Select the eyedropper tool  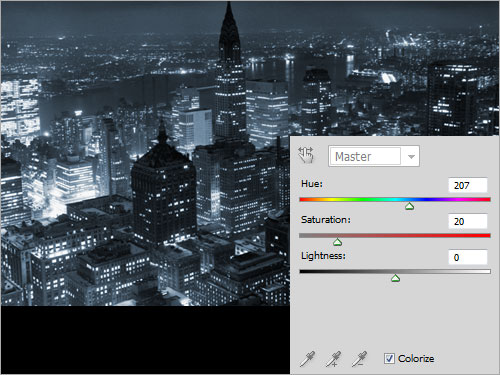click(x=307, y=359)
